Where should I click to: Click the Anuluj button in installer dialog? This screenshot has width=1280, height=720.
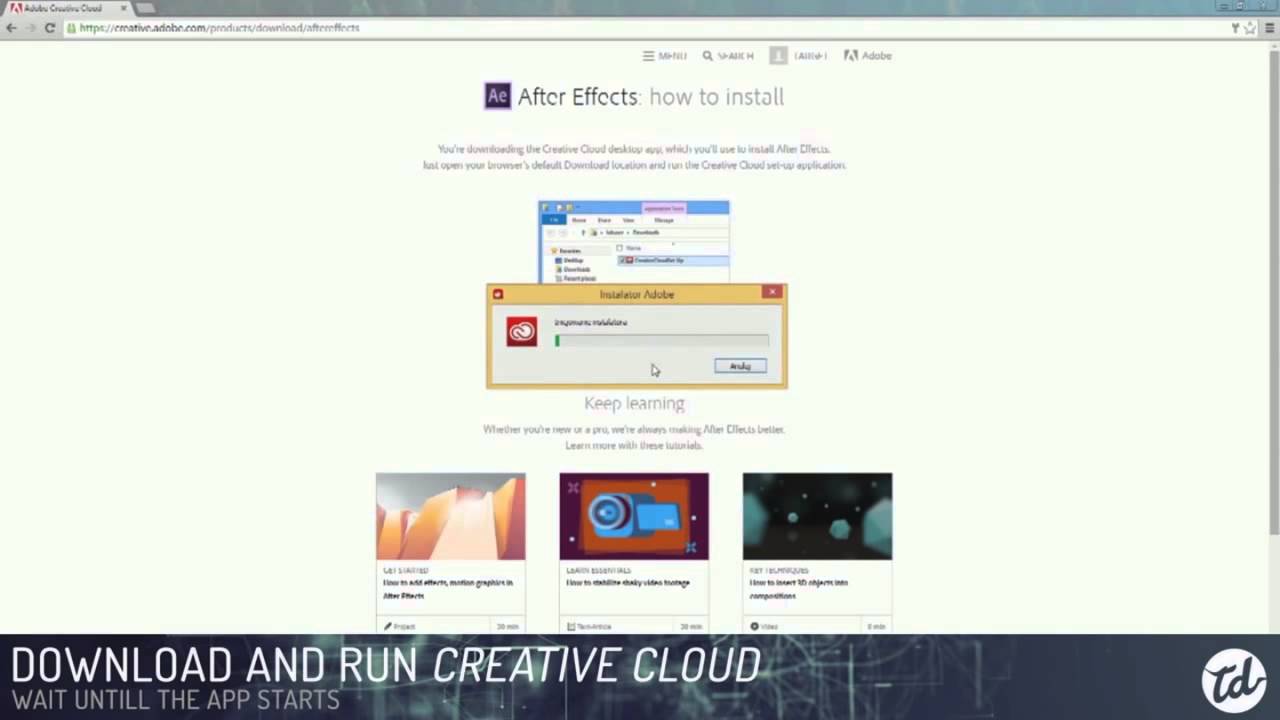click(740, 366)
